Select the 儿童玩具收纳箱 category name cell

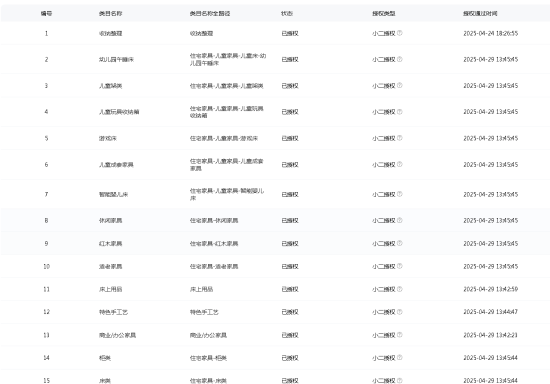[119, 112]
